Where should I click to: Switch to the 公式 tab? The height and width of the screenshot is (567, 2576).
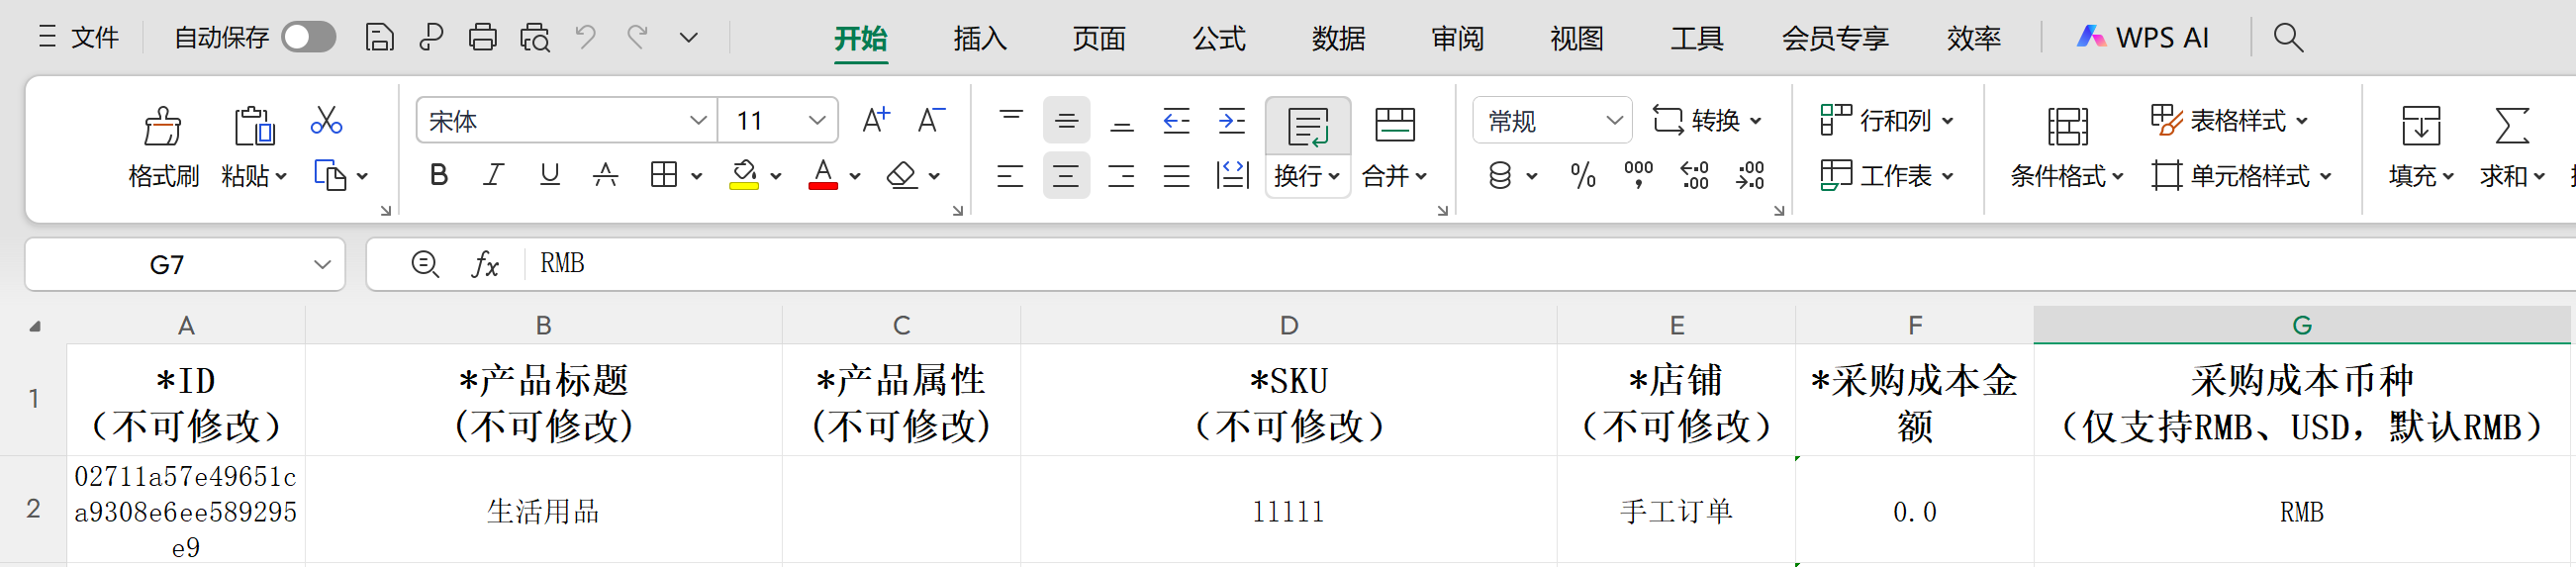pos(1219,38)
